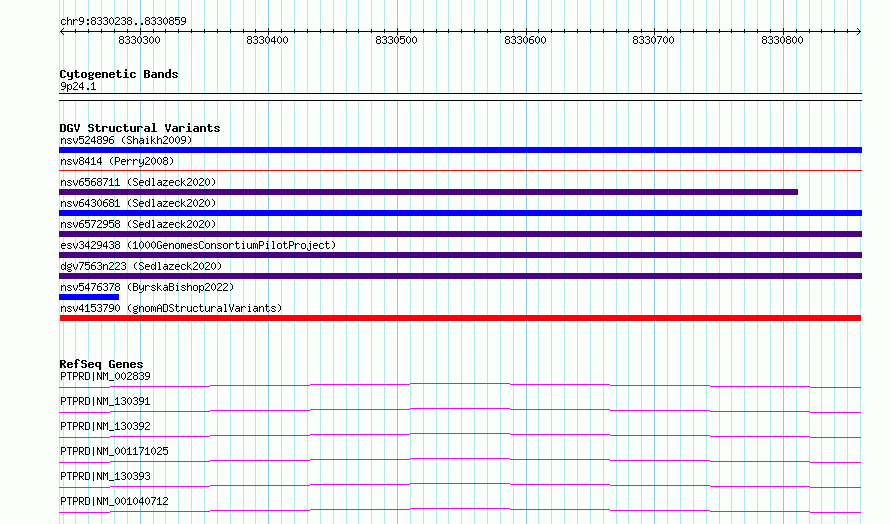
Task: Click ruler tick label 8330300
Action: (x=139, y=40)
